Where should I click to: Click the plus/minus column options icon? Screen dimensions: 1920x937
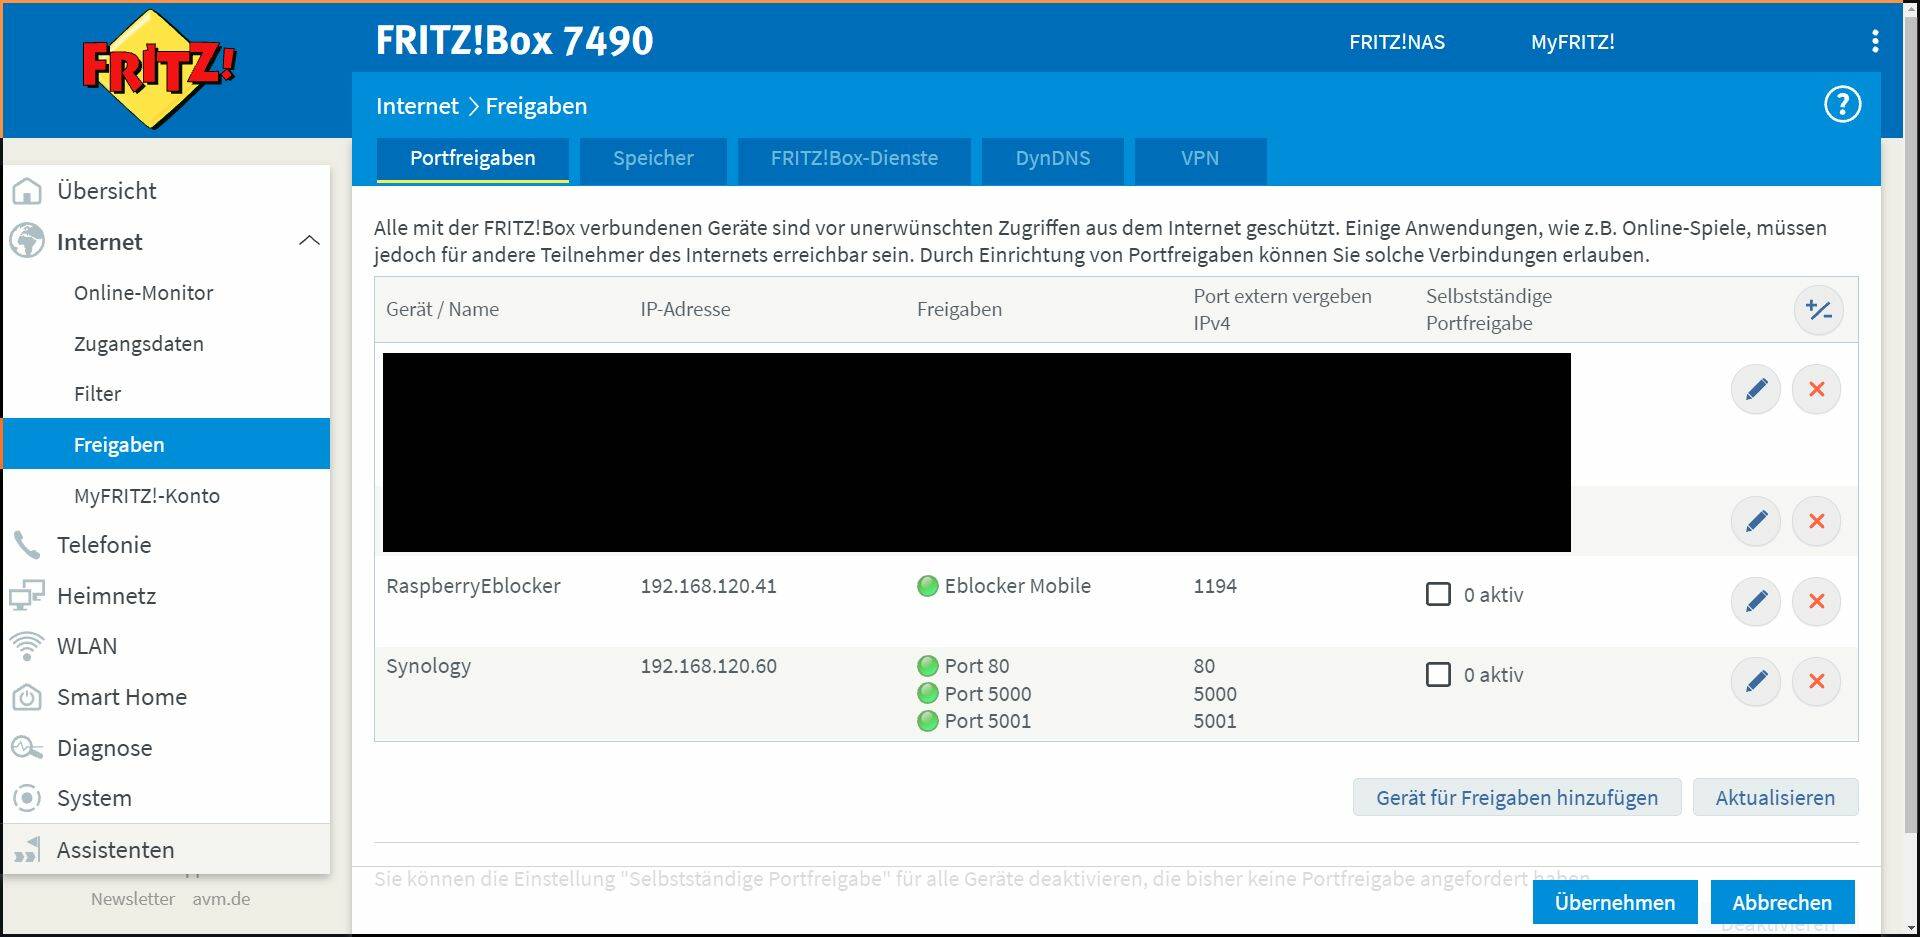click(1819, 310)
